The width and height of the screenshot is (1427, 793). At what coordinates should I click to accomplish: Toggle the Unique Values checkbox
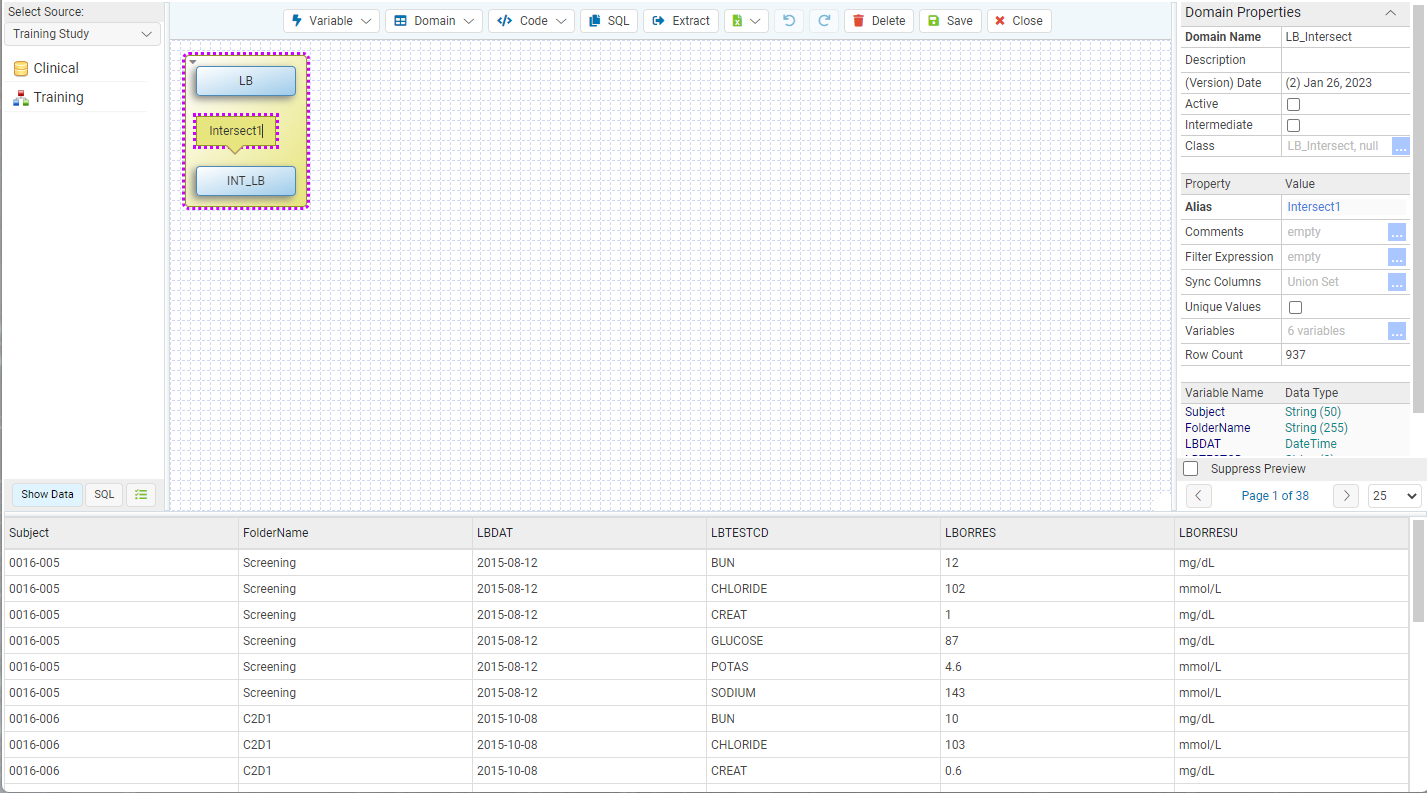[1295, 307]
